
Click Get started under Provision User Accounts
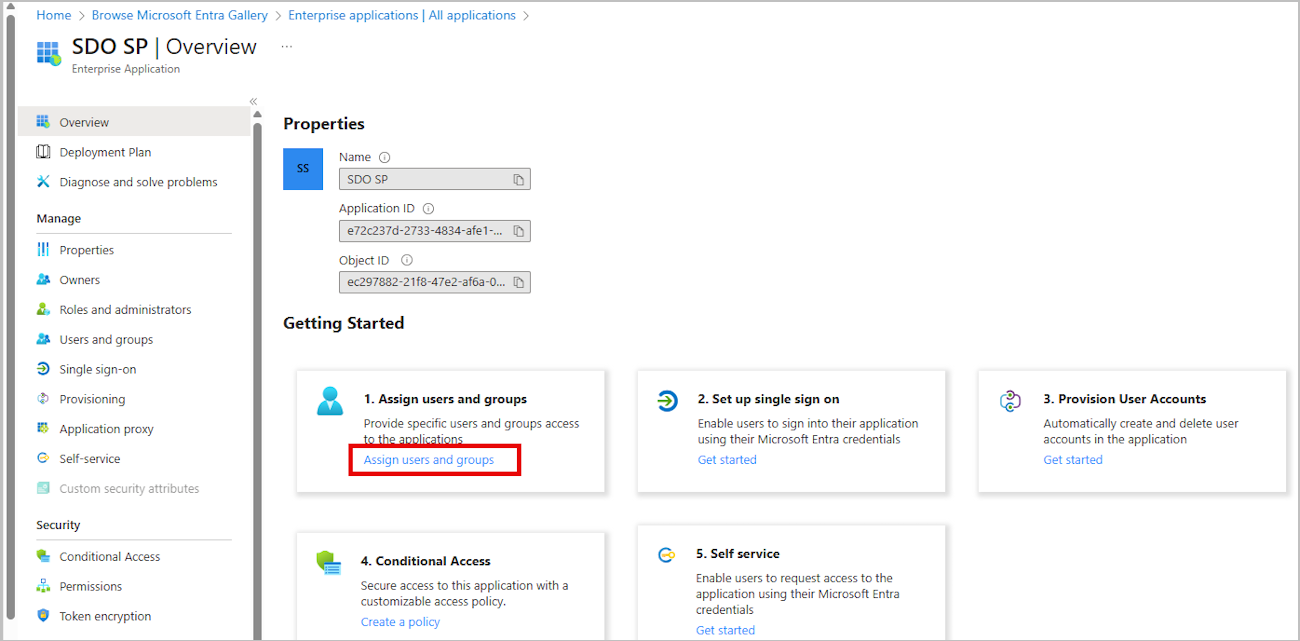point(1073,460)
